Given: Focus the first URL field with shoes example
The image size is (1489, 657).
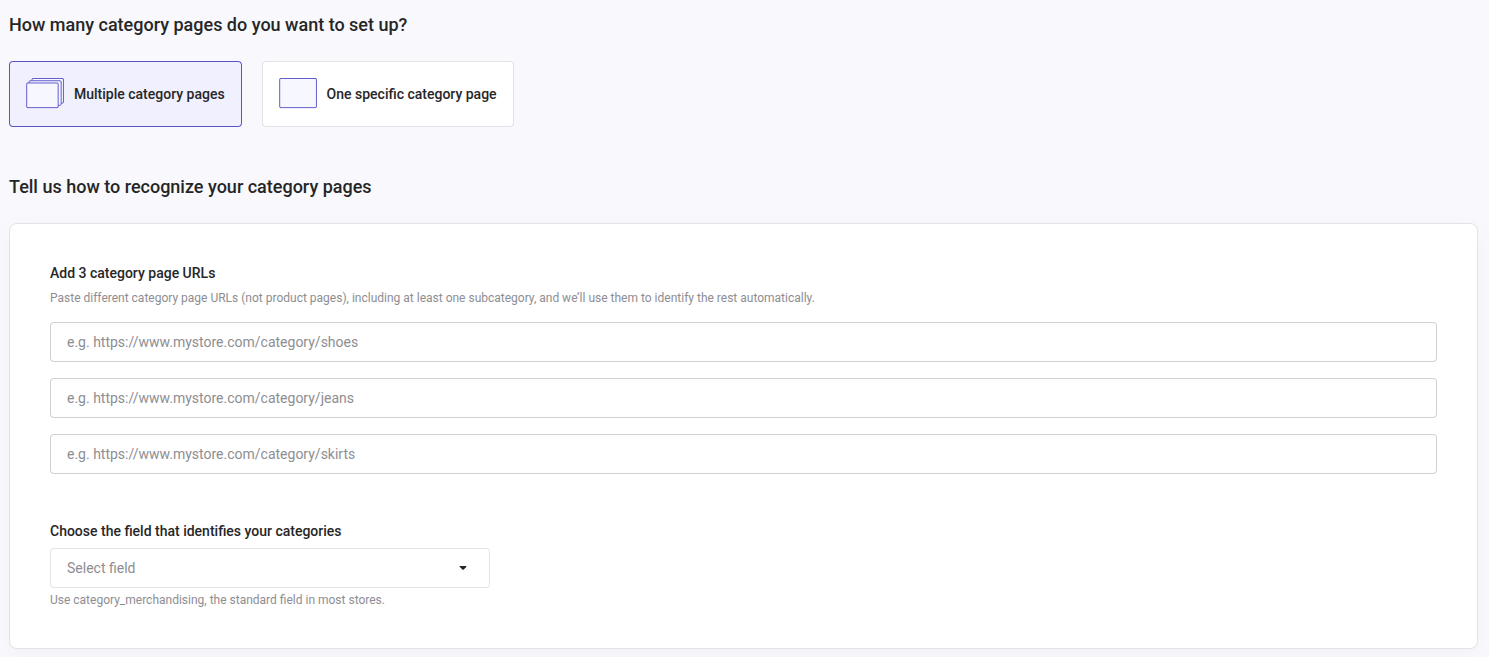Looking at the screenshot, I should [742, 342].
